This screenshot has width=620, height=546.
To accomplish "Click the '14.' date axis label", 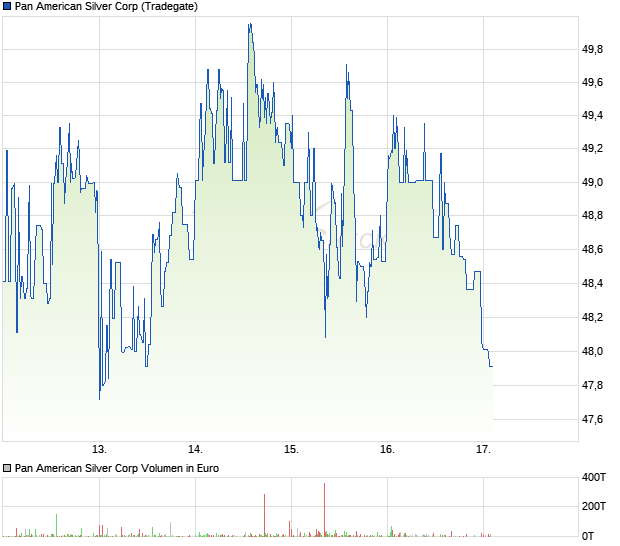I will (x=195, y=450).
